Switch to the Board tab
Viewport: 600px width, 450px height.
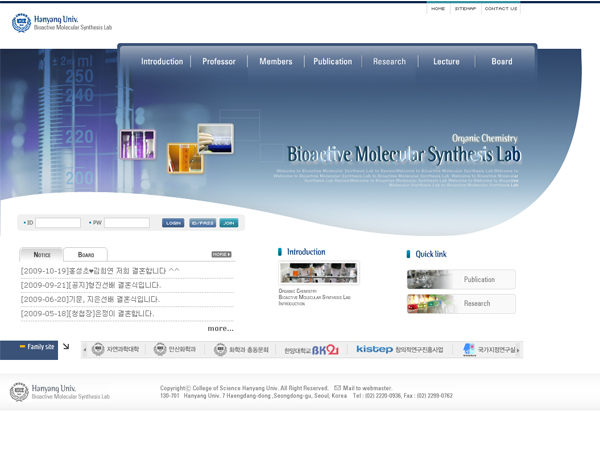point(86,255)
